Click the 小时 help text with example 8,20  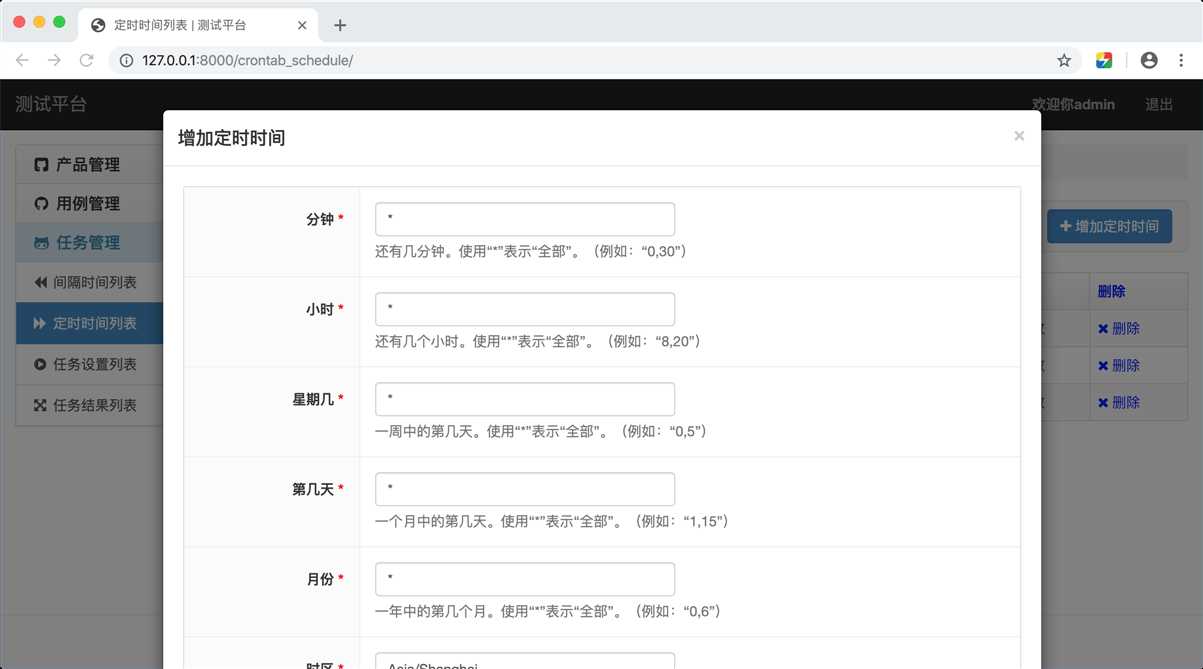538,341
